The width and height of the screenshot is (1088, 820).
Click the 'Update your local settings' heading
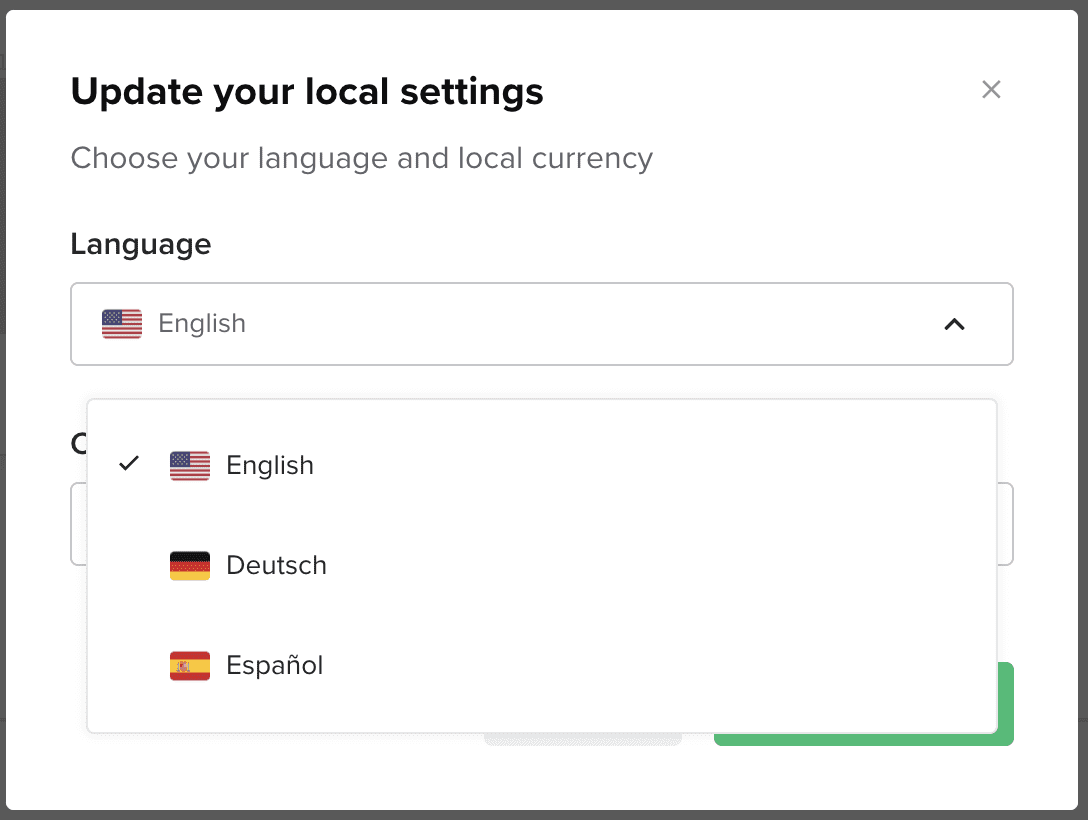(307, 91)
